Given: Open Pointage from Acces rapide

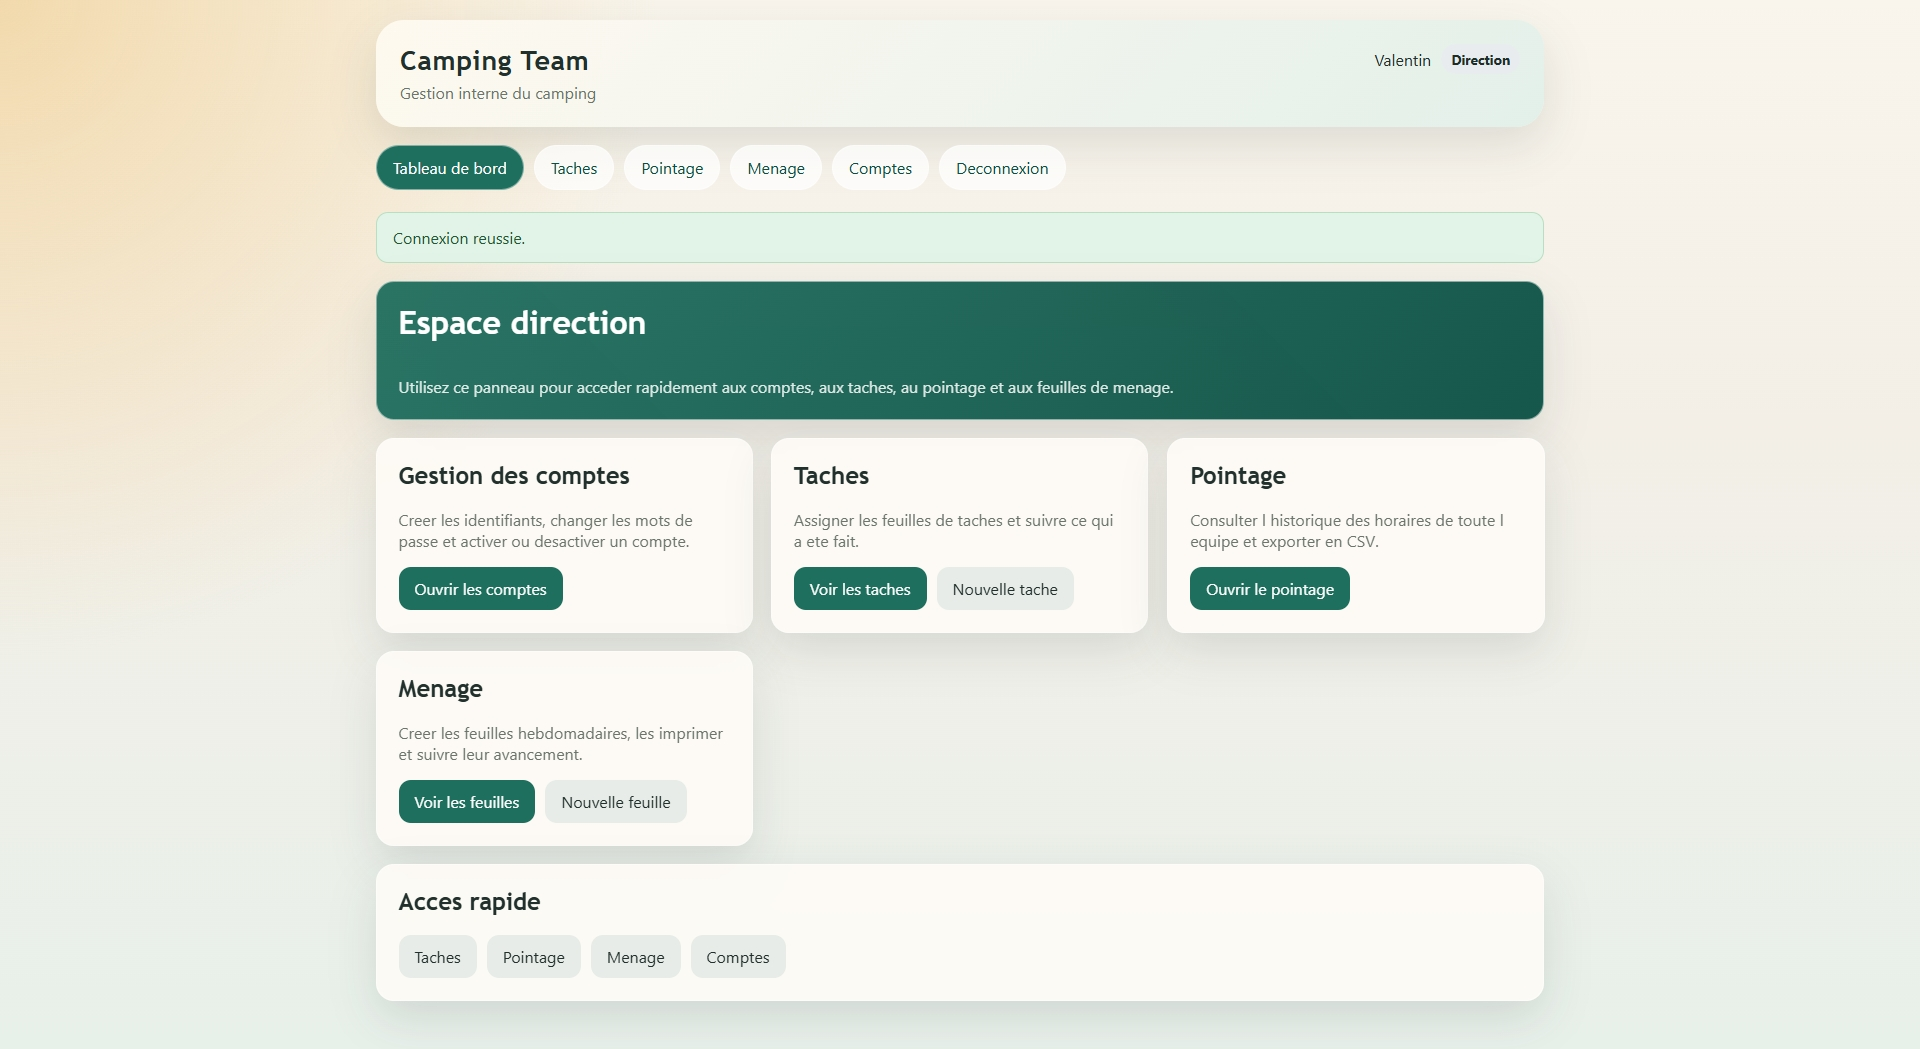Looking at the screenshot, I should 533,956.
